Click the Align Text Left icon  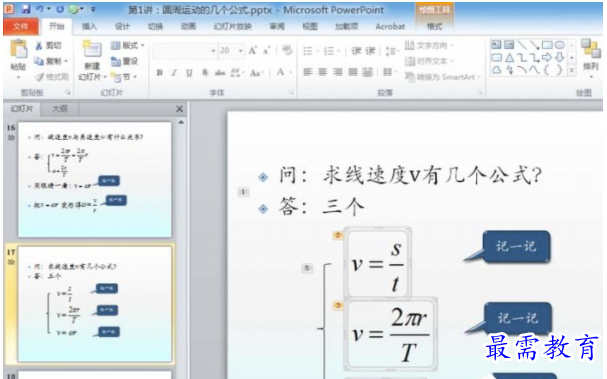click(x=308, y=72)
